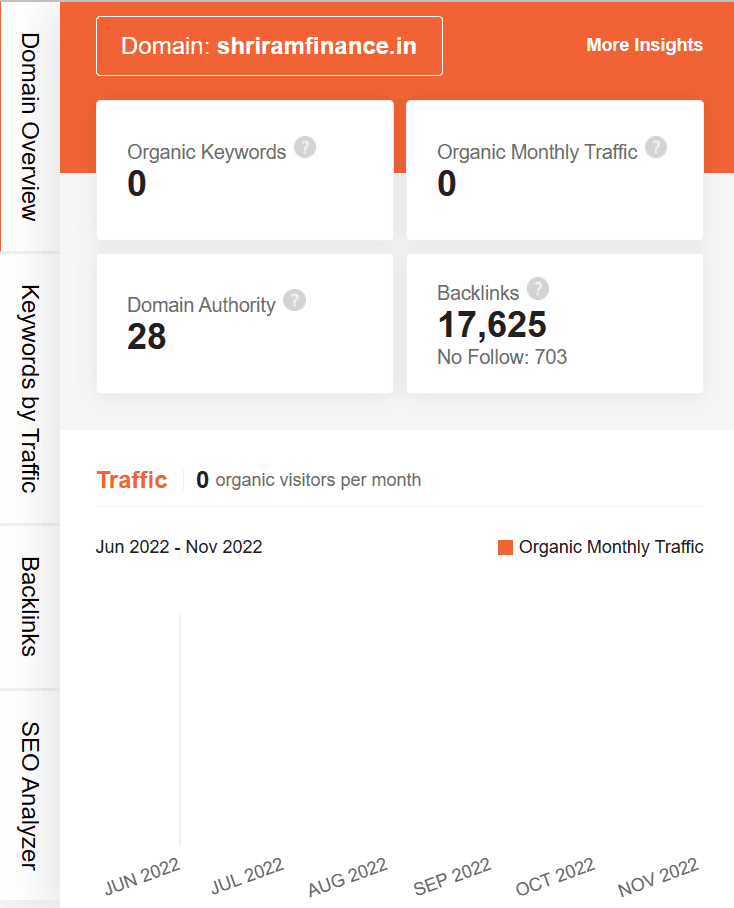Click the Organic Monthly Traffic help icon
734x908 pixels.
click(656, 147)
